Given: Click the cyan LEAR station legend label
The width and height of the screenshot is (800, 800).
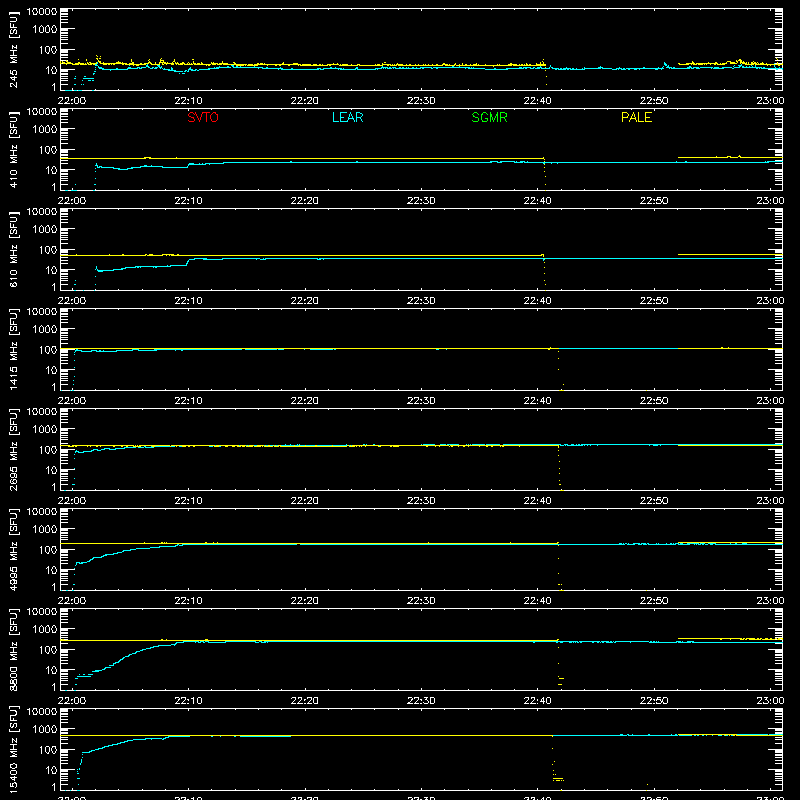Looking at the screenshot, I should tap(347, 117).
